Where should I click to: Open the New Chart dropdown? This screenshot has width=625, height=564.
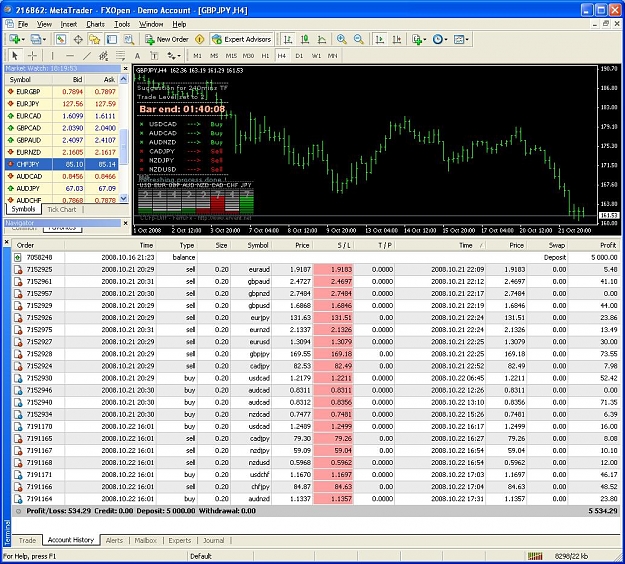(17, 39)
